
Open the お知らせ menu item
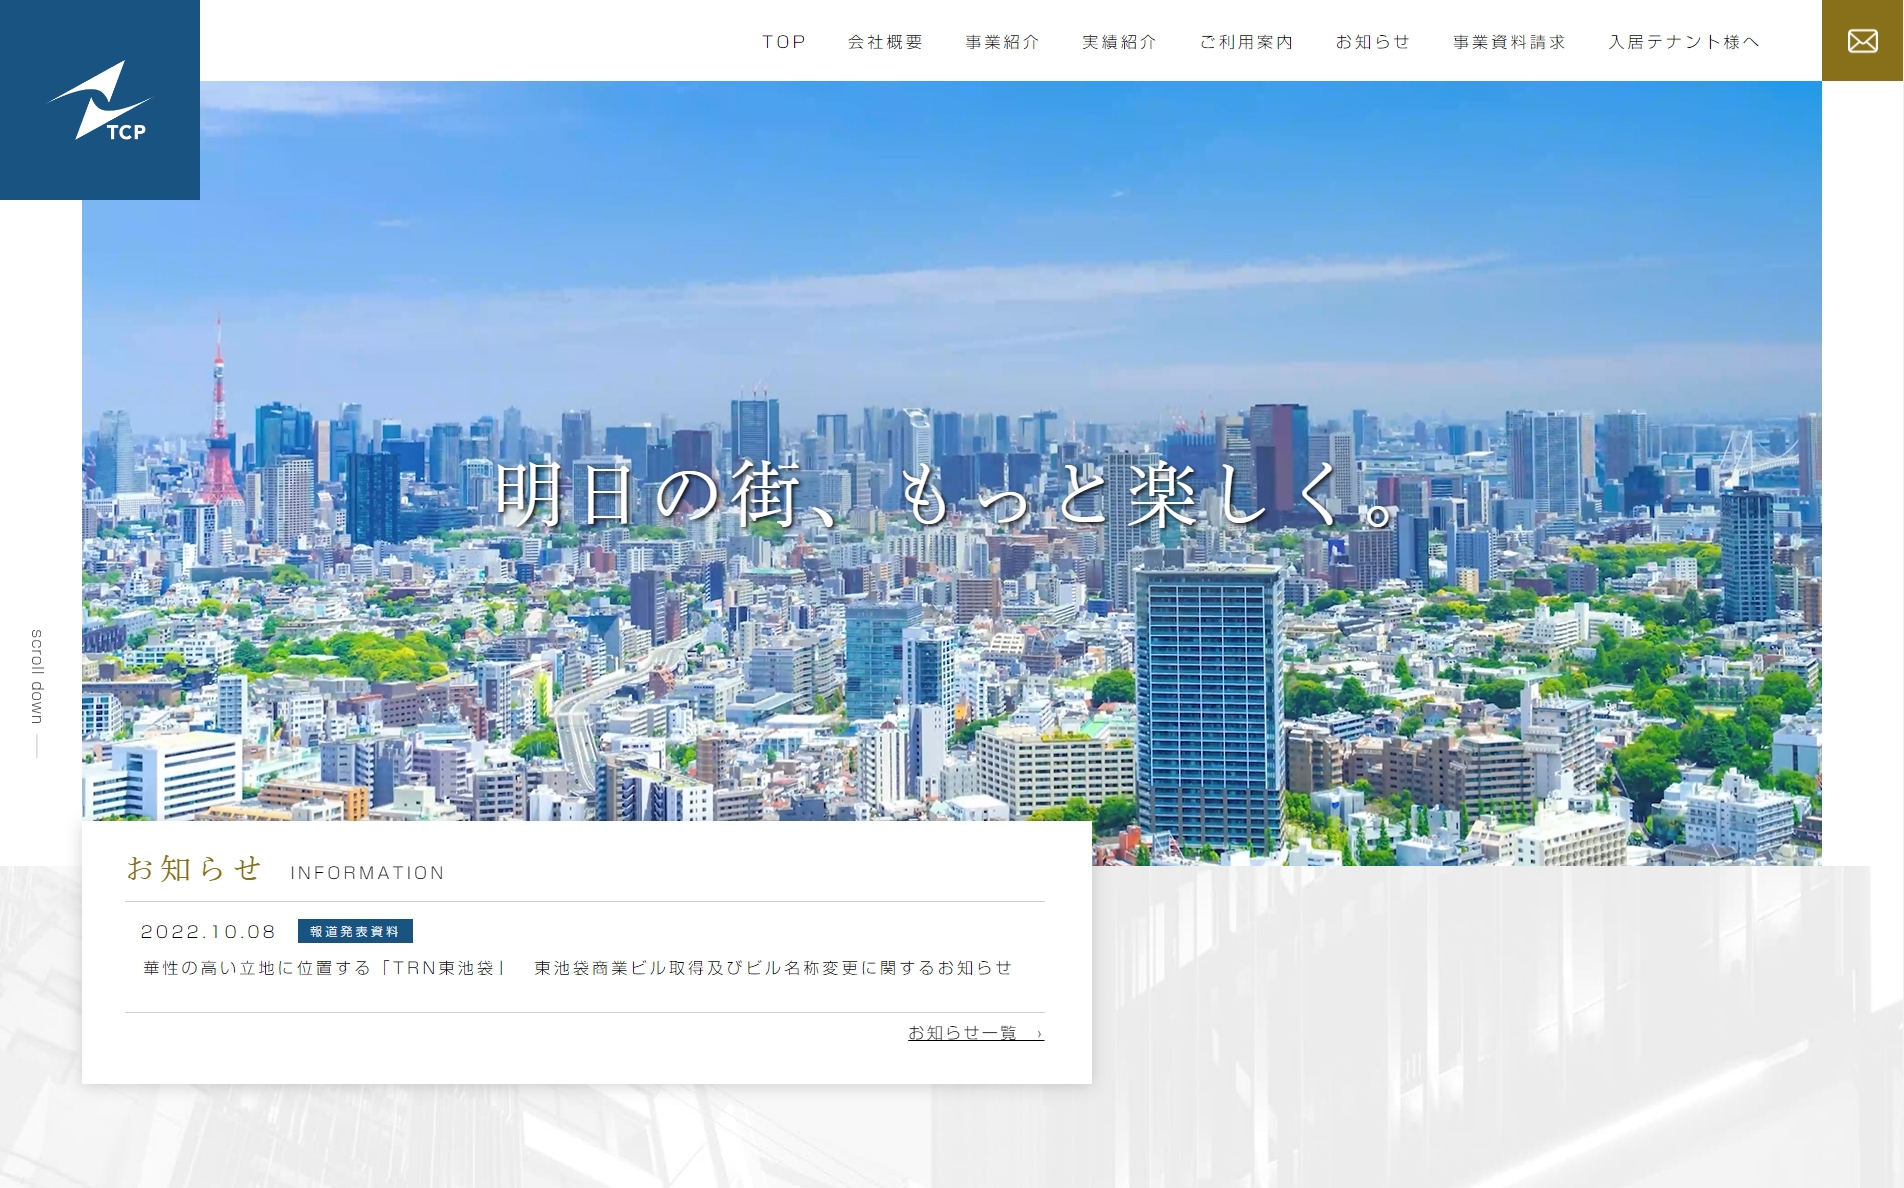click(x=1374, y=41)
